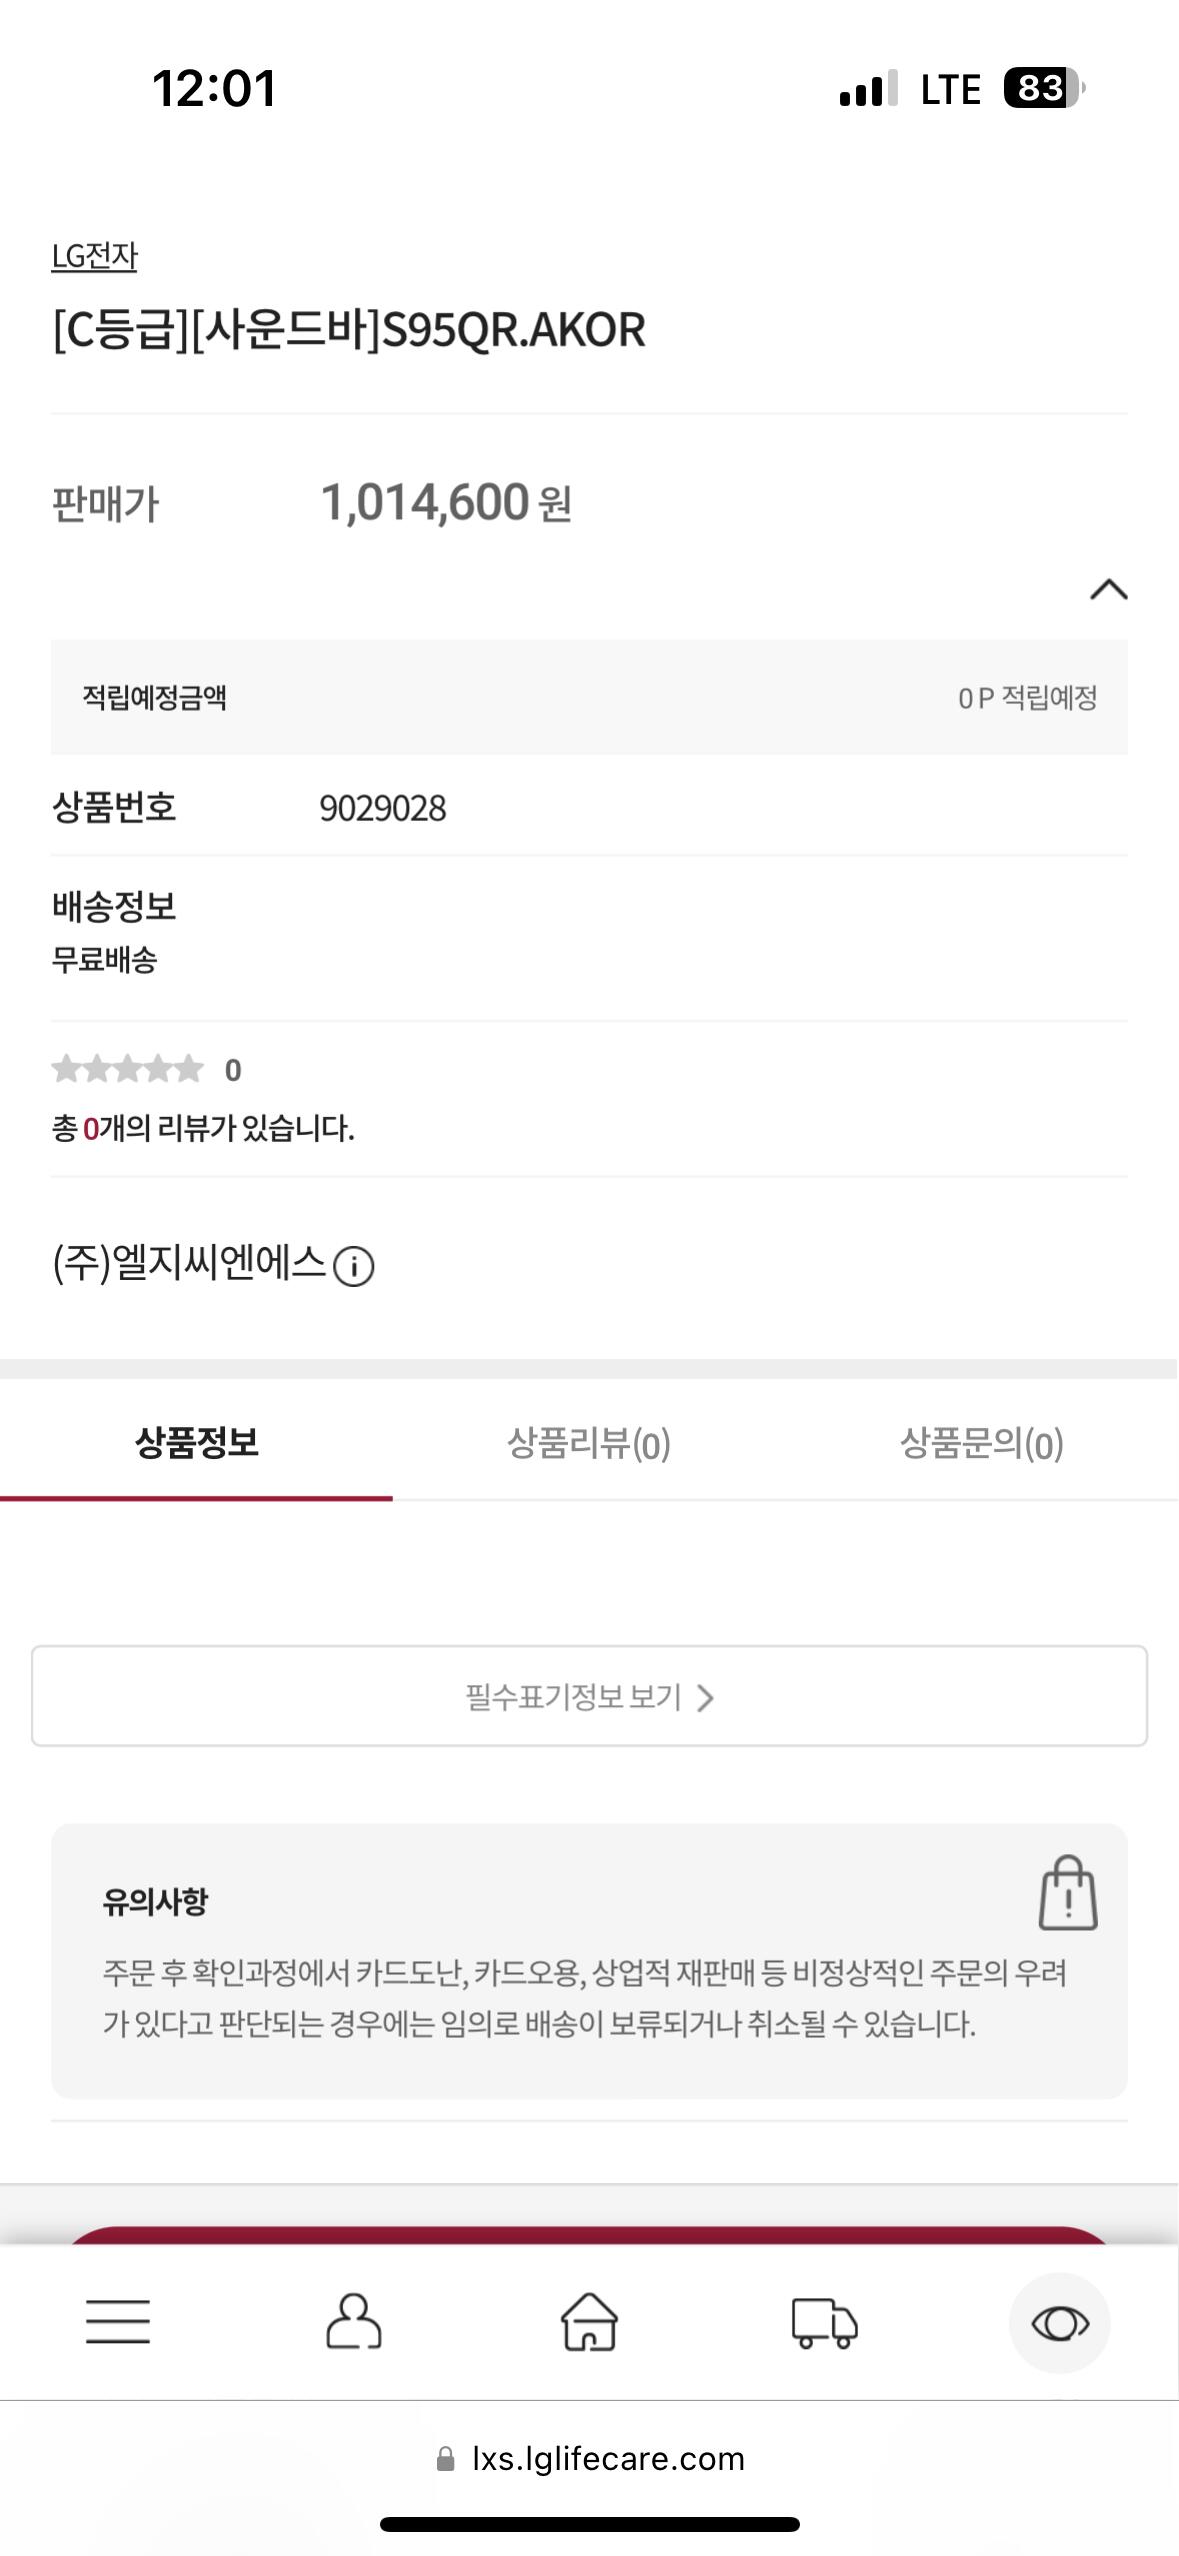Screen dimensions: 1179x2556
Task: Tap the recently viewed eye icon
Action: point(1060,2322)
